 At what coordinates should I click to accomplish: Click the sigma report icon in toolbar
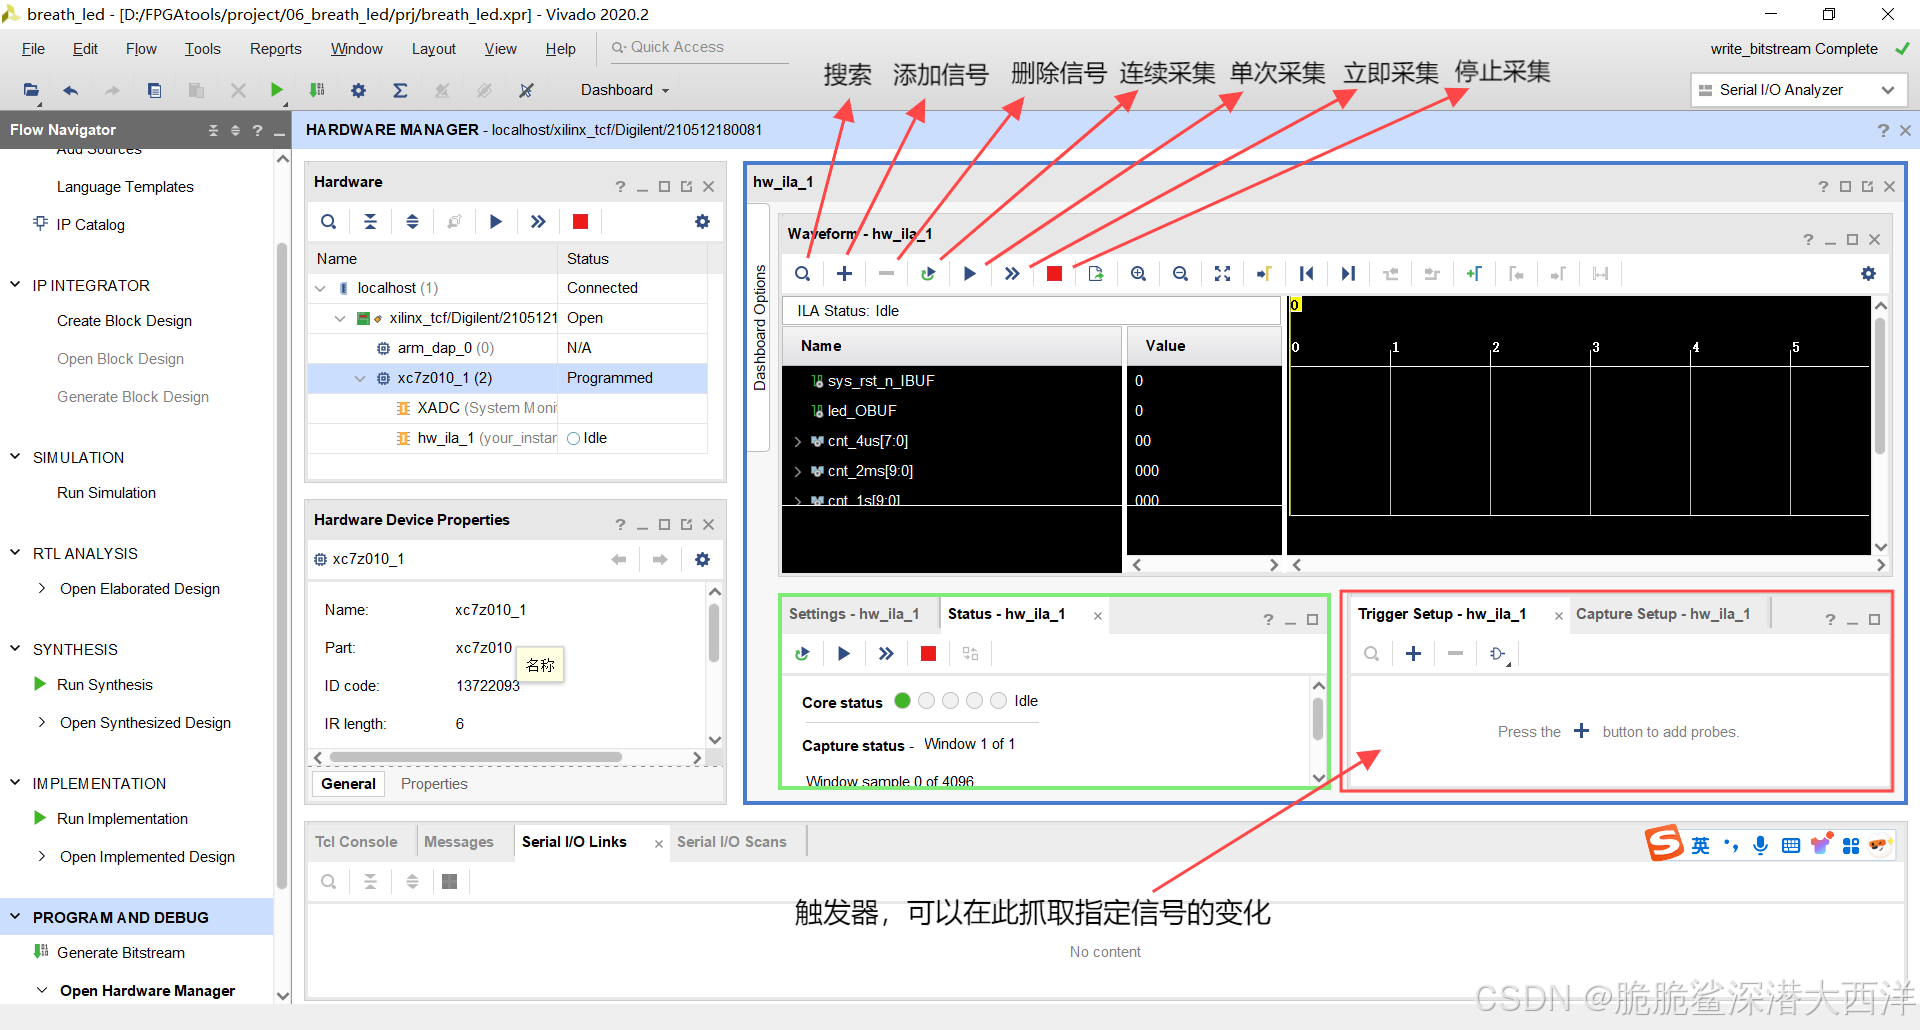(x=400, y=90)
